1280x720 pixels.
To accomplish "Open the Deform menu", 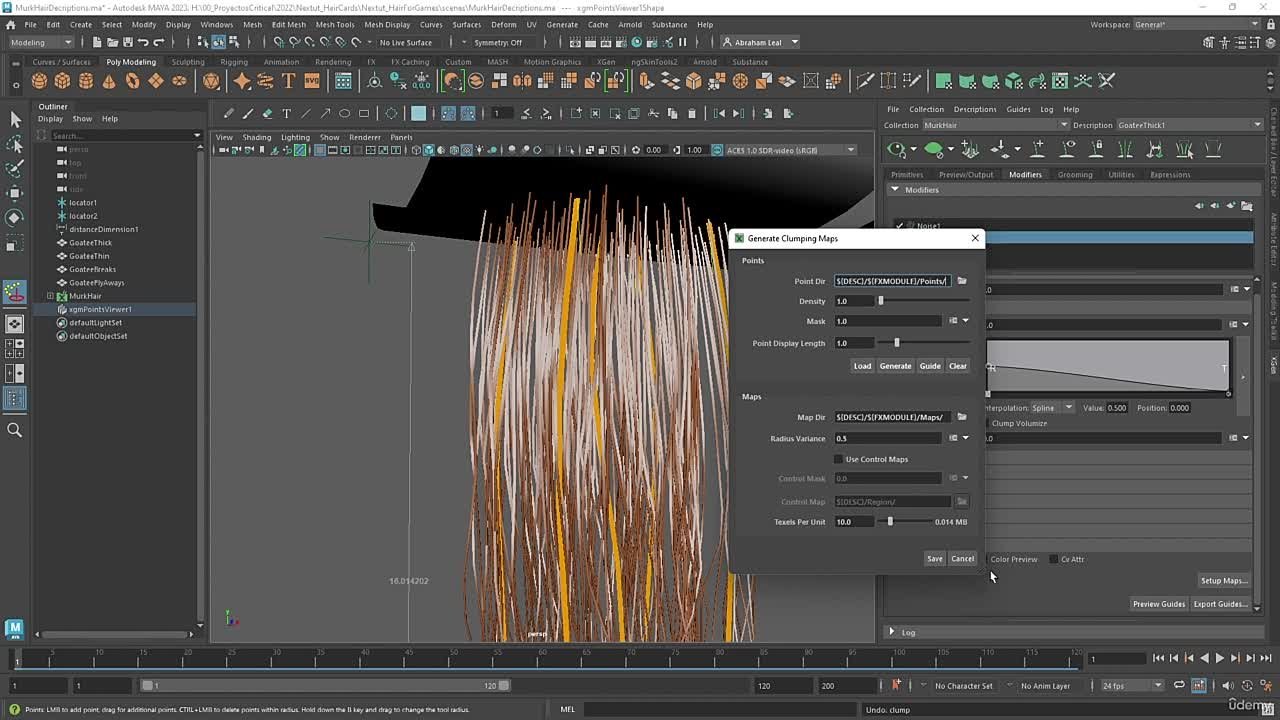I will tap(504, 24).
